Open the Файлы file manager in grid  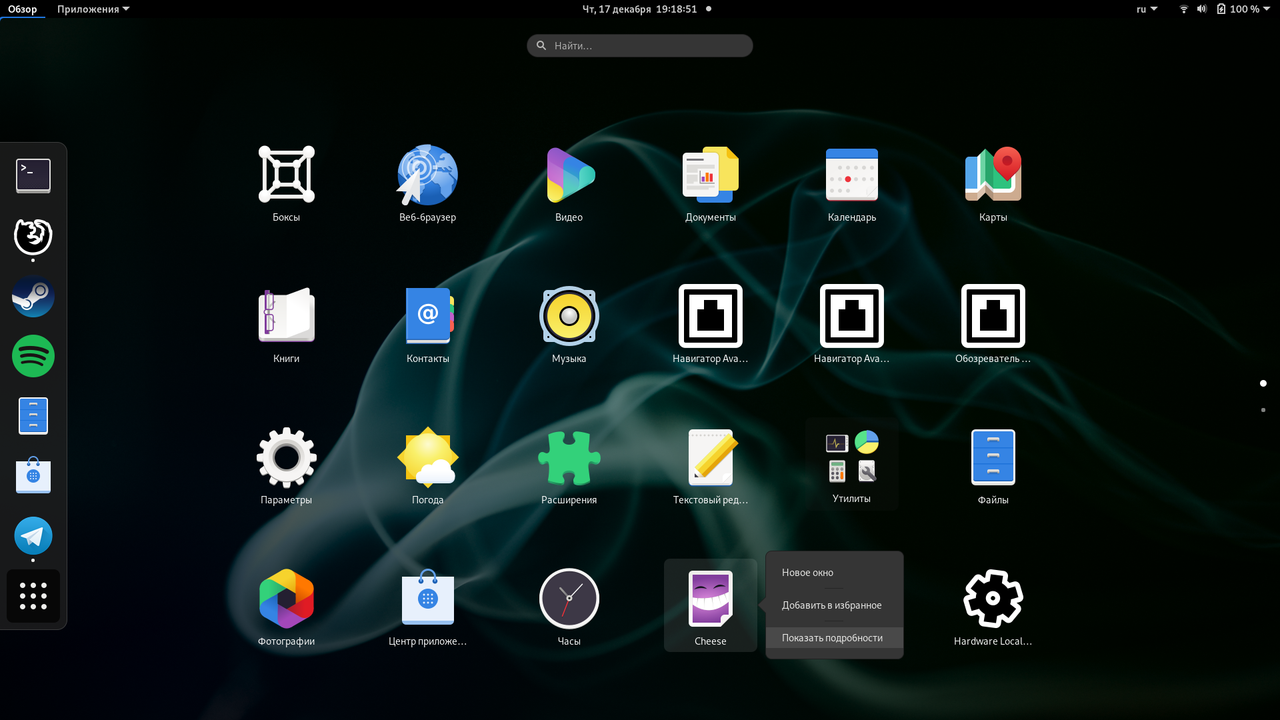click(x=993, y=457)
